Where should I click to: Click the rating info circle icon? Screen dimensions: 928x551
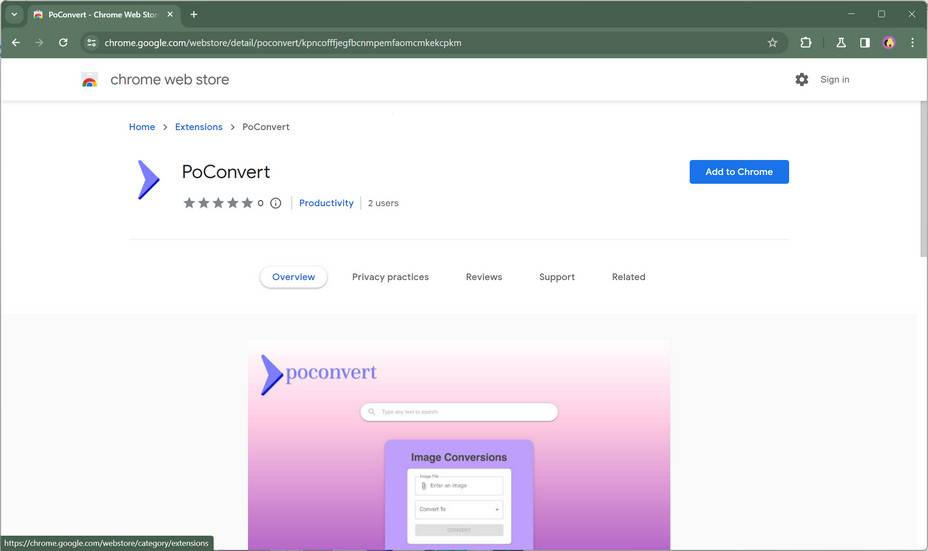(x=276, y=203)
